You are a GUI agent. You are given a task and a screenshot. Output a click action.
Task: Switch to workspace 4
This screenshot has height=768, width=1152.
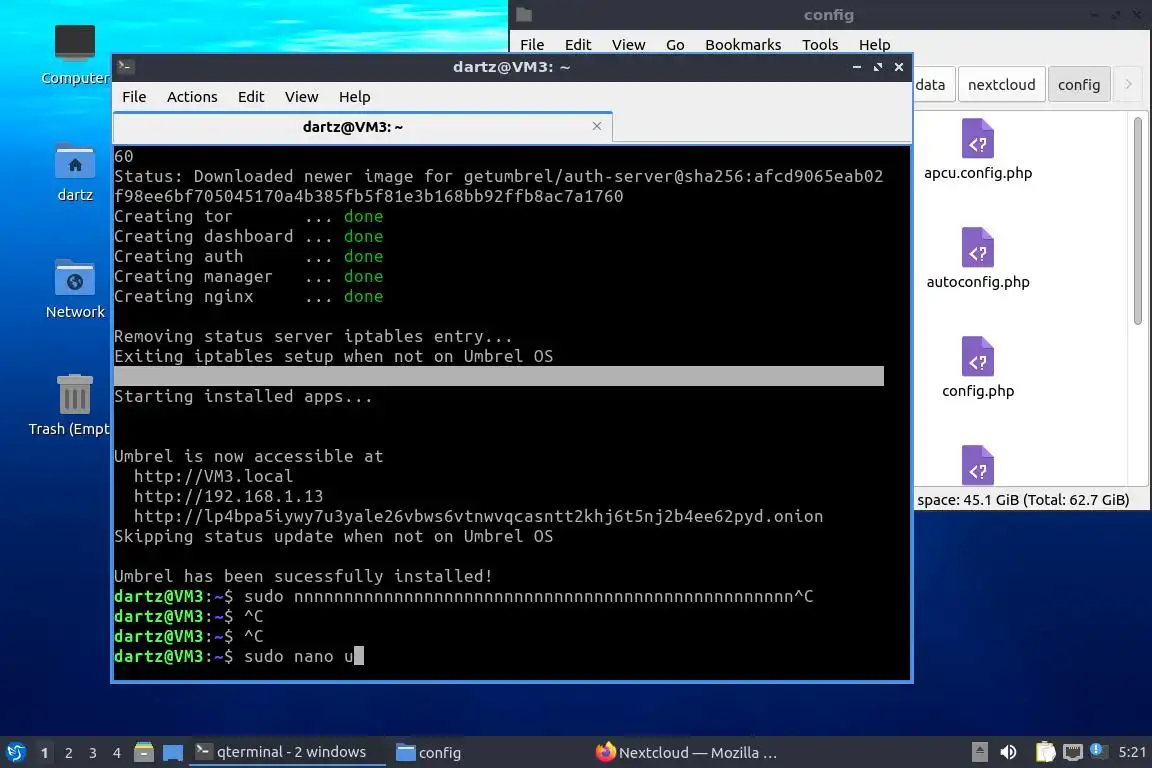pyautogui.click(x=116, y=753)
